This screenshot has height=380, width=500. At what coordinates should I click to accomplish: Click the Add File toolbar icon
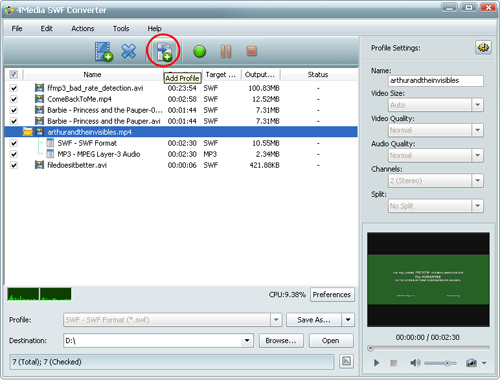104,52
